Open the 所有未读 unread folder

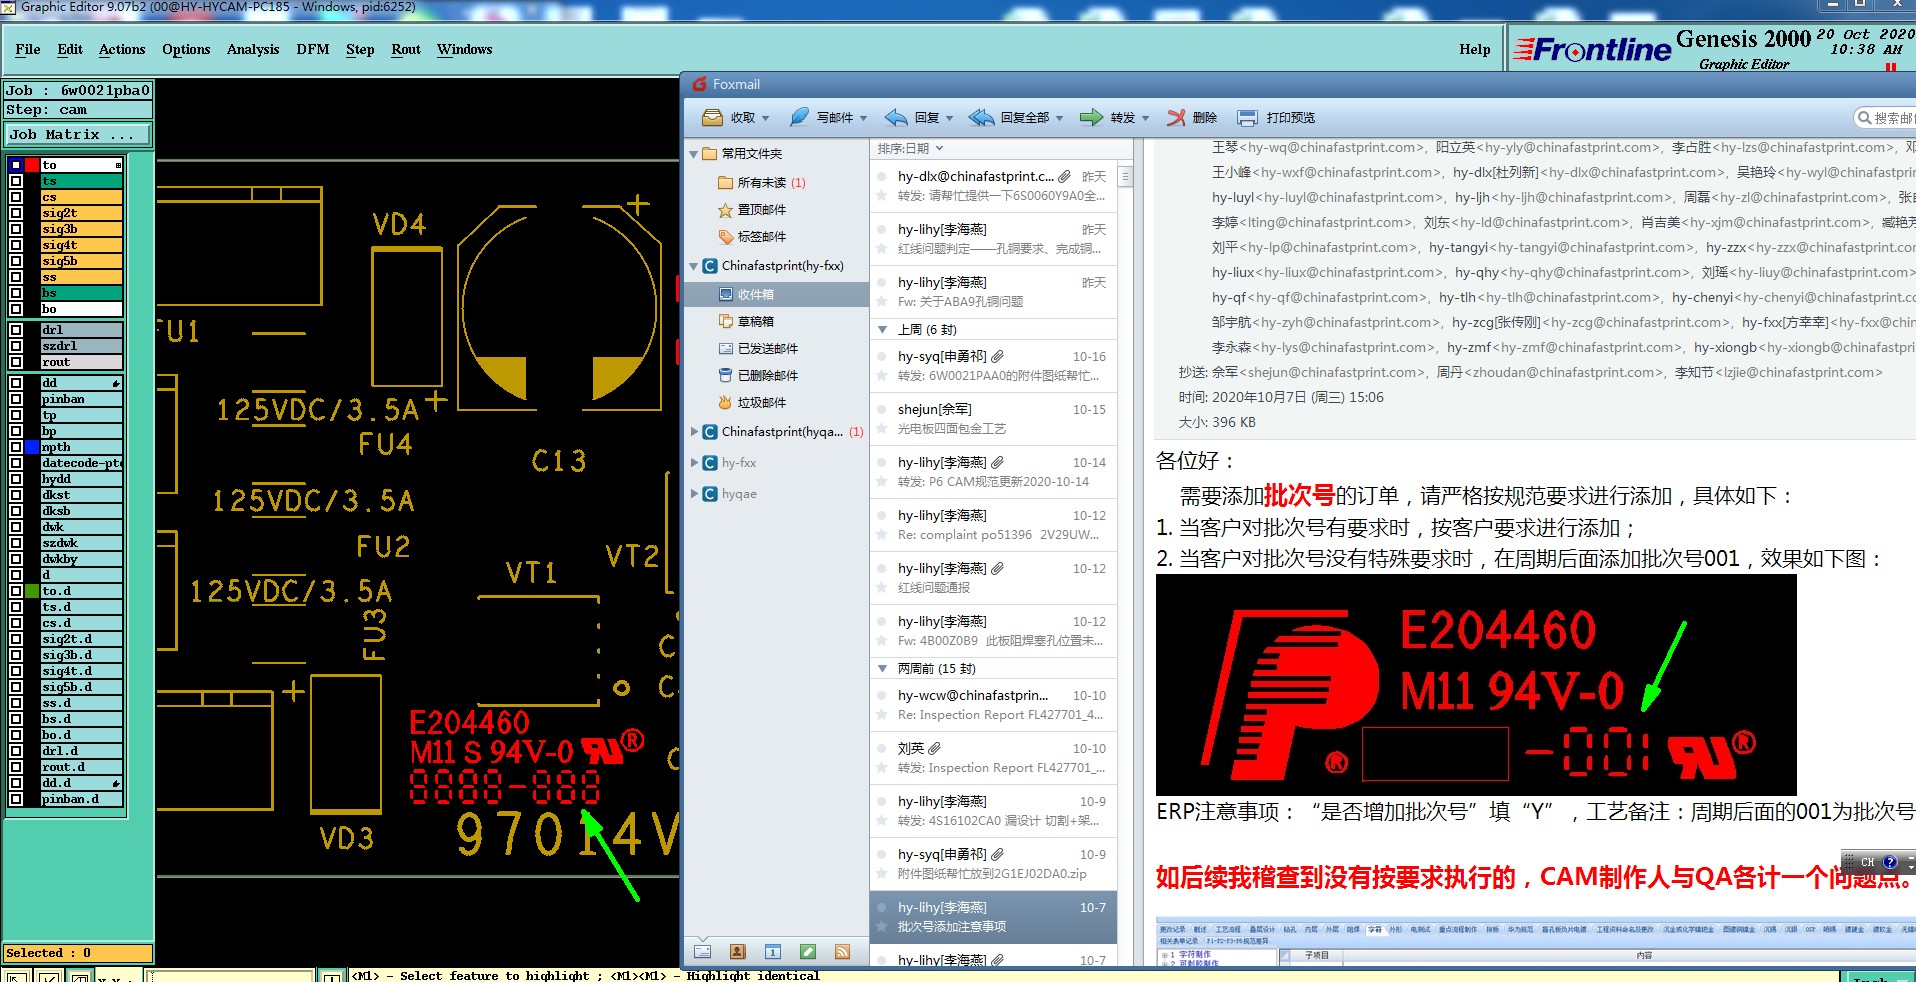762,182
